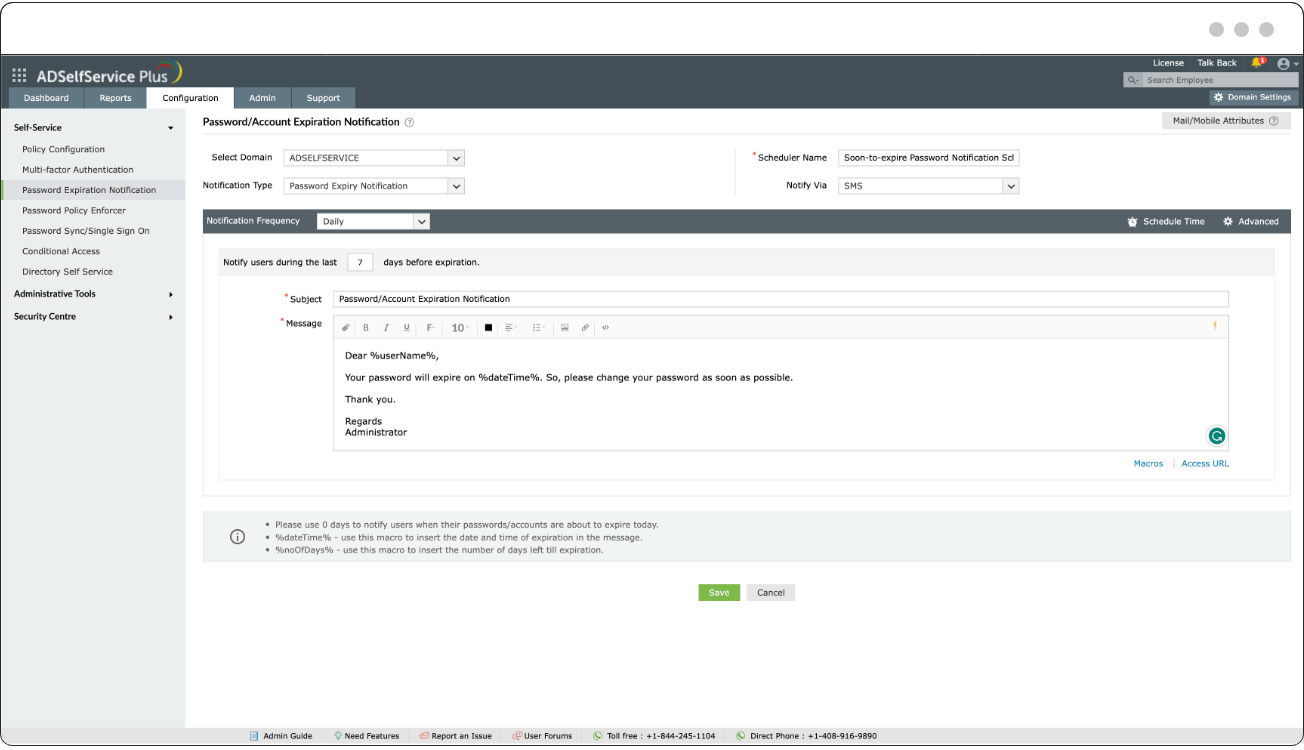This screenshot has height=750, width=1304.
Task: Switch message editor to source code view
Action: click(x=606, y=327)
